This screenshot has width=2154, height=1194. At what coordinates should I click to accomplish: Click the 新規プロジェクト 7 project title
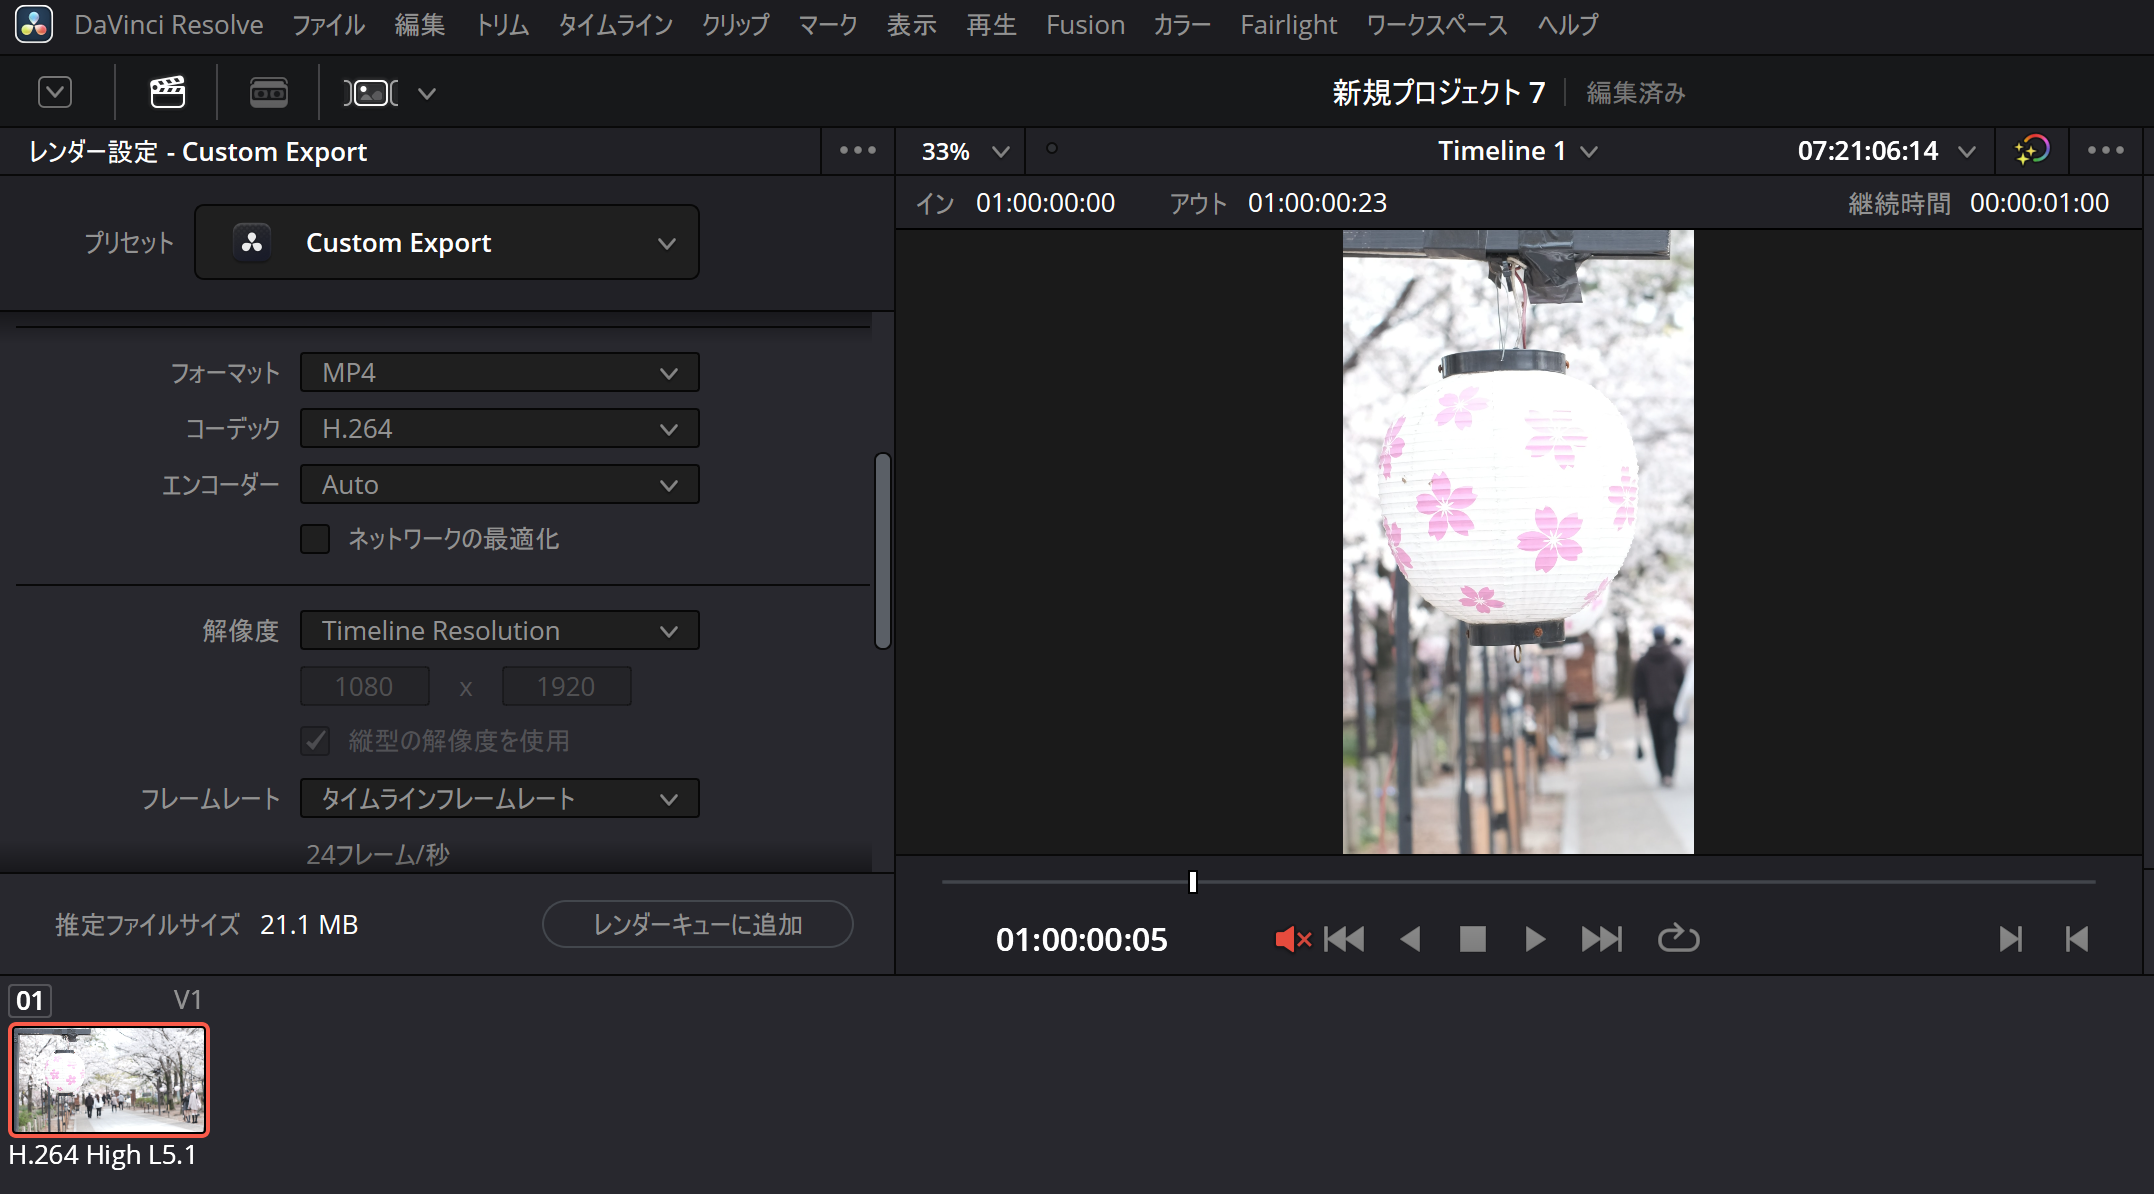[x=1438, y=93]
